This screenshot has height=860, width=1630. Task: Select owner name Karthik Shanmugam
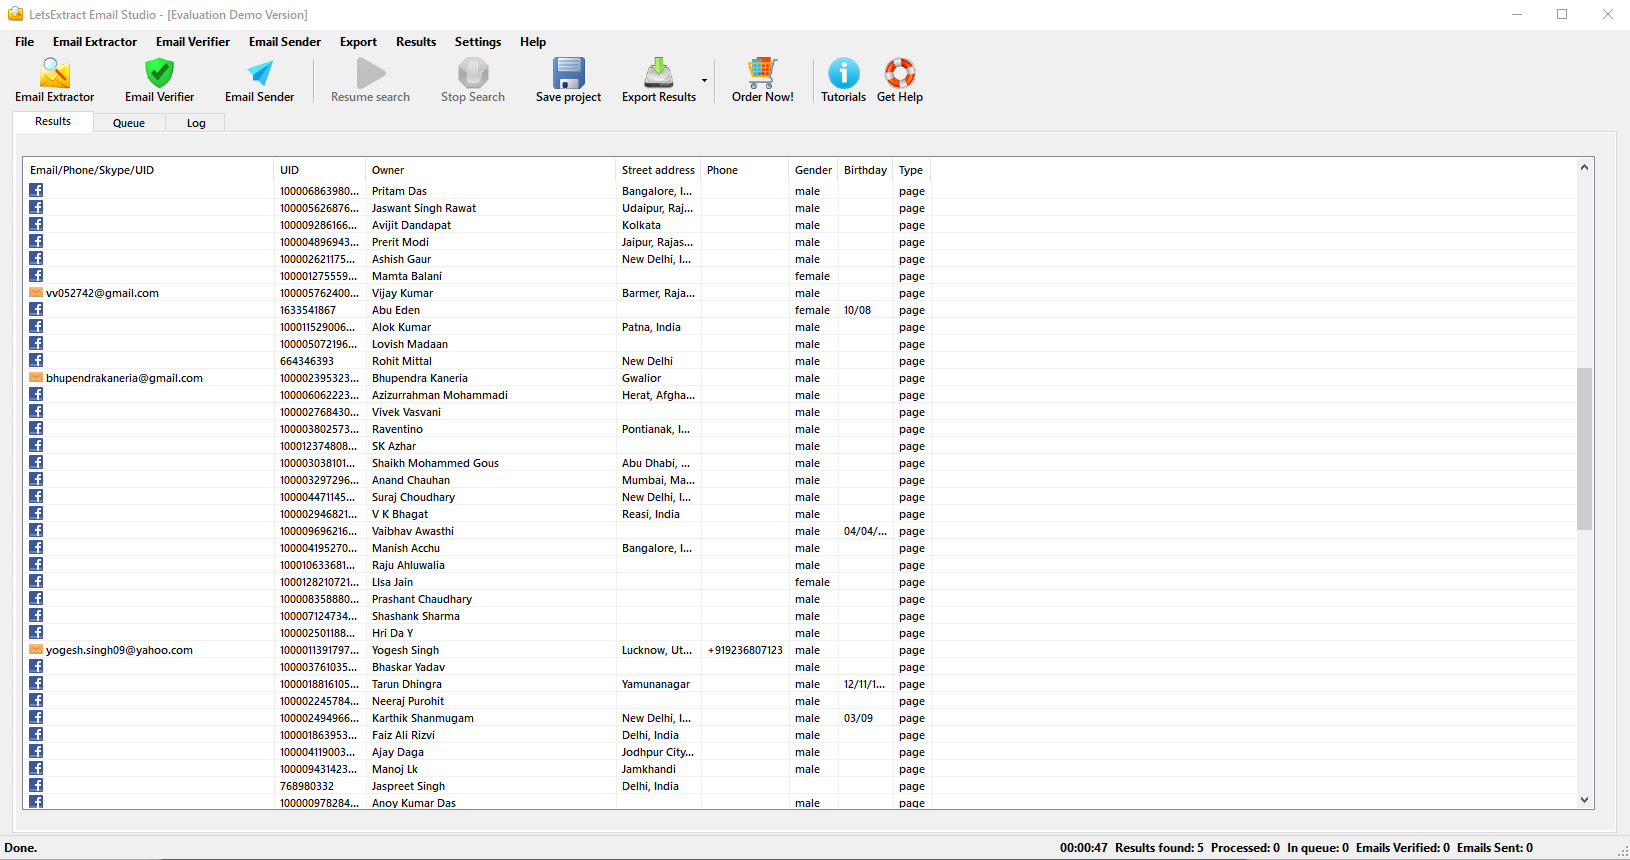pyautogui.click(x=423, y=718)
